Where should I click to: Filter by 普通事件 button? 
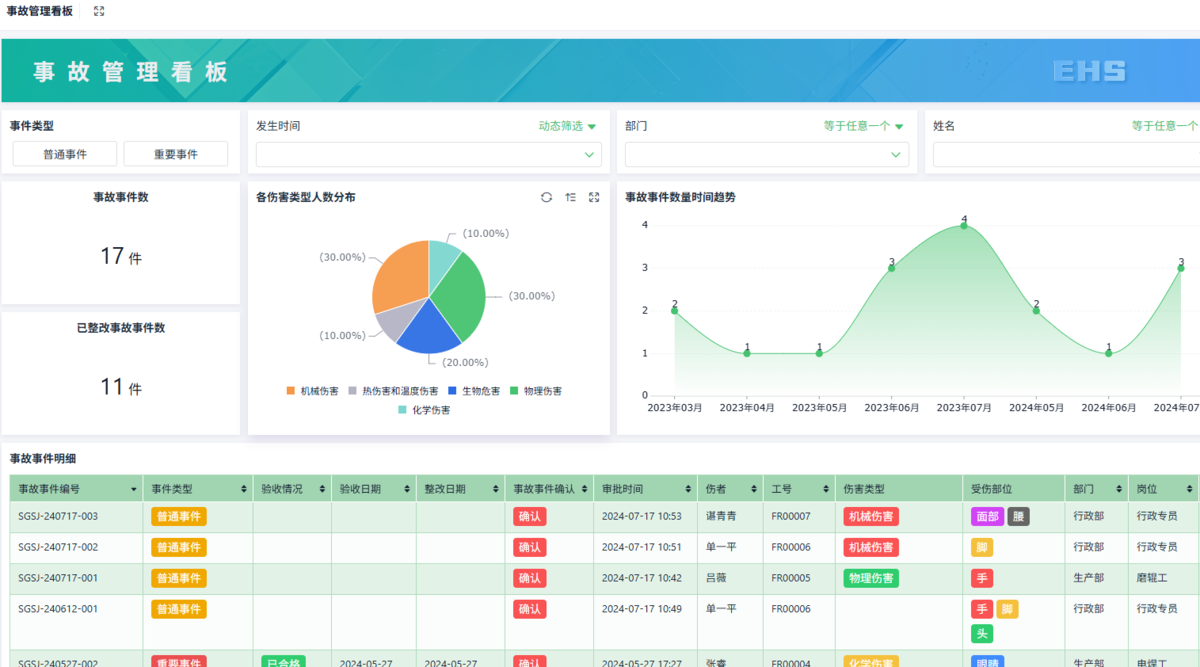pyautogui.click(x=65, y=154)
